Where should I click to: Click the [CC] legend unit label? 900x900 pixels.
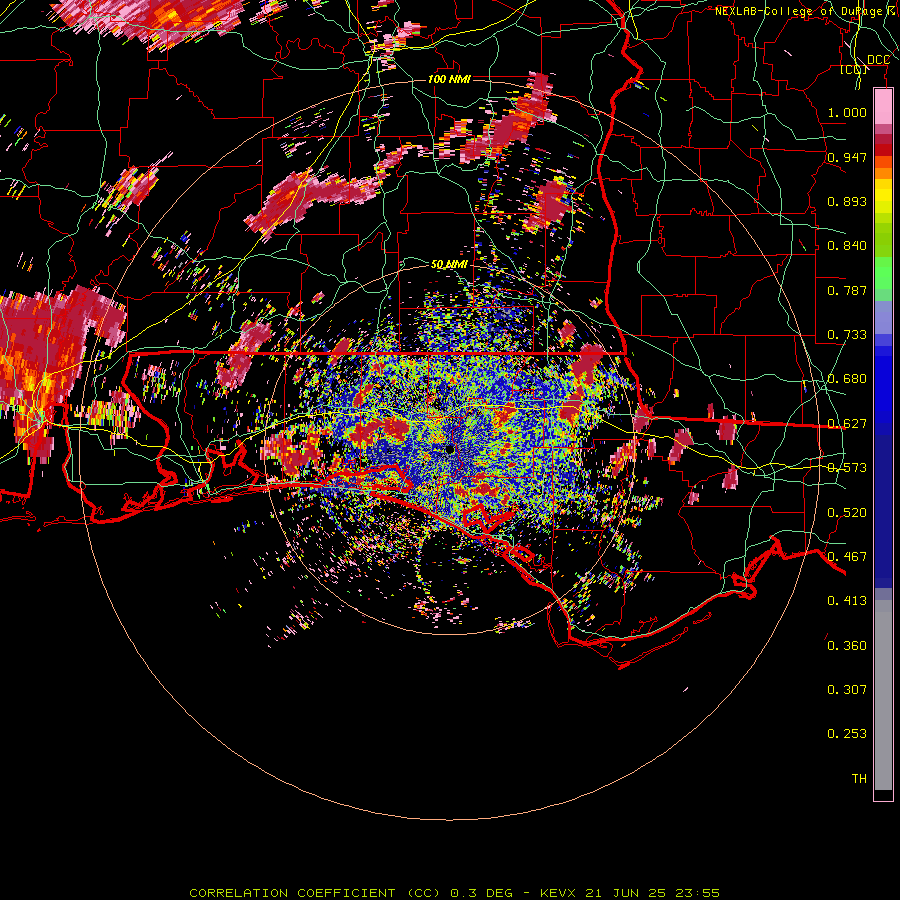(854, 69)
